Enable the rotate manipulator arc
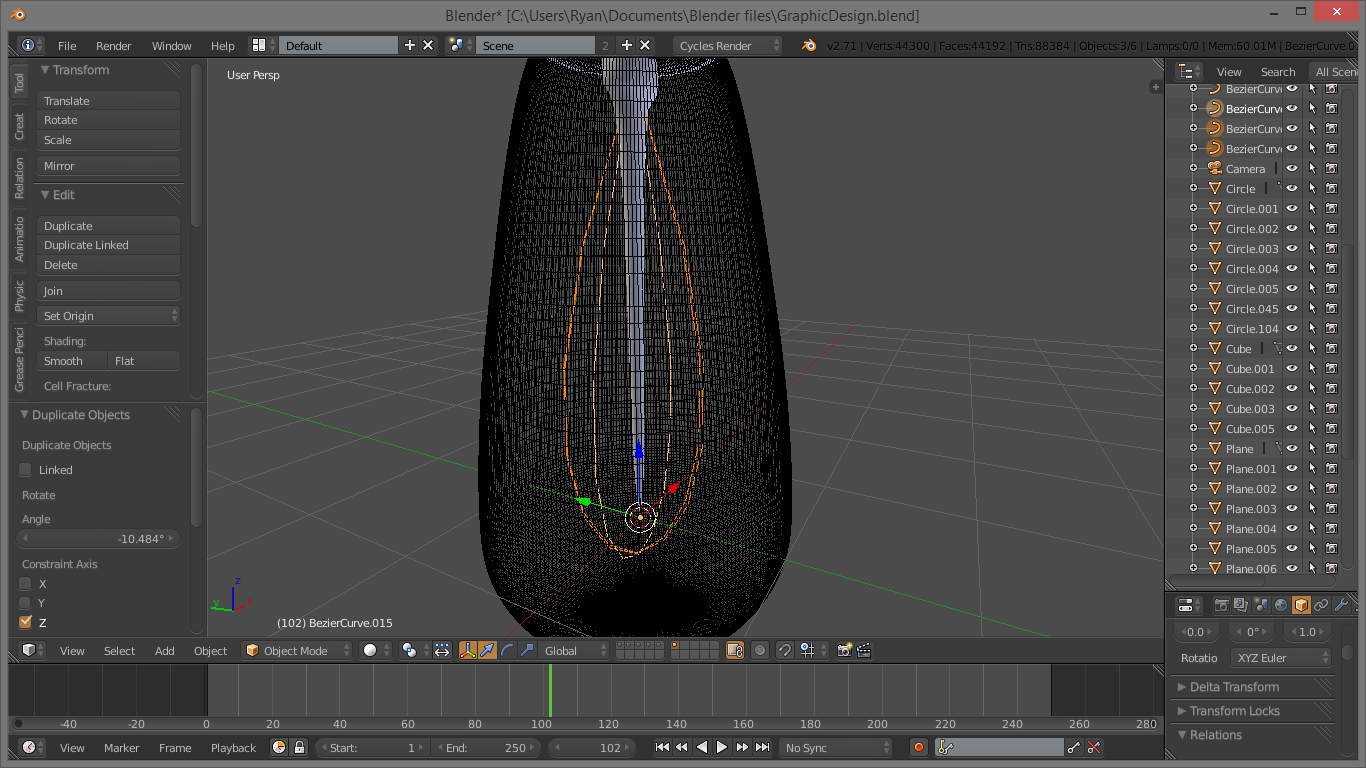The width and height of the screenshot is (1366, 768). pos(507,650)
